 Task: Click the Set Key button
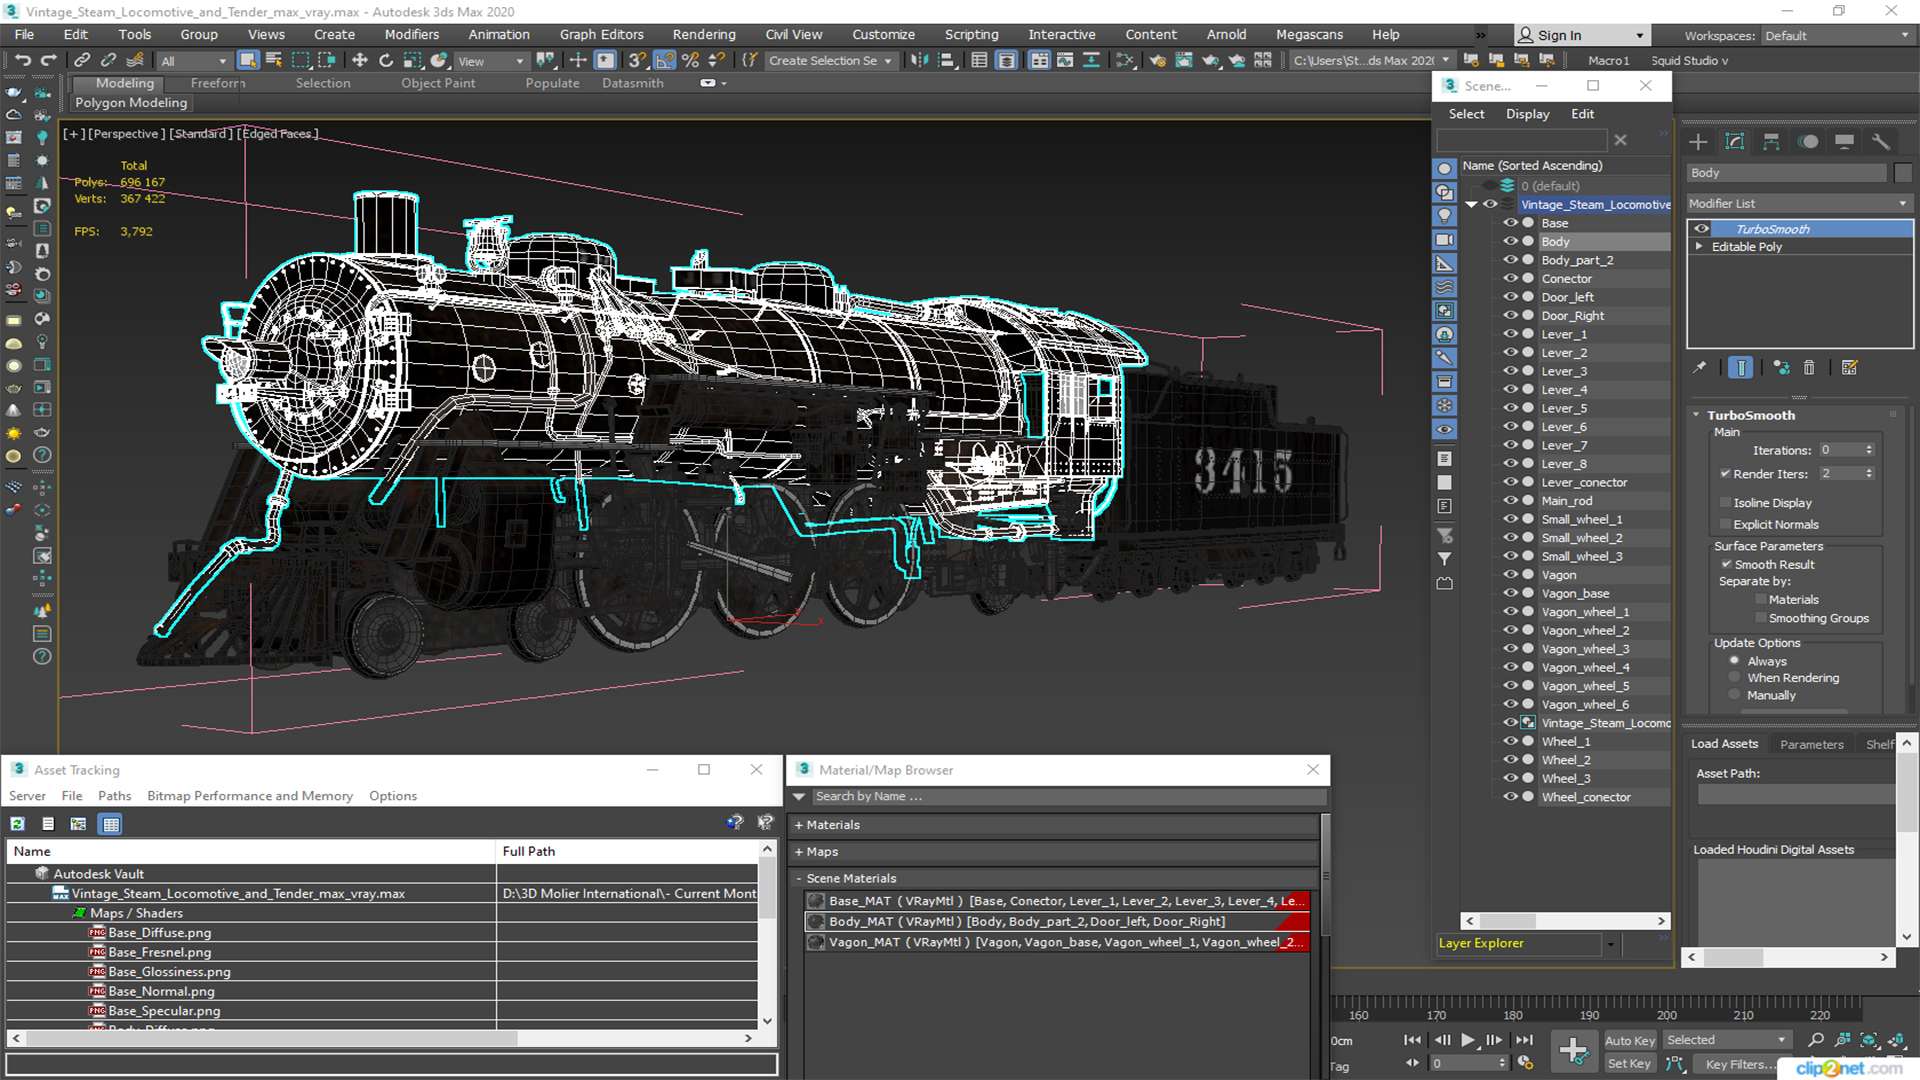click(x=1629, y=1064)
